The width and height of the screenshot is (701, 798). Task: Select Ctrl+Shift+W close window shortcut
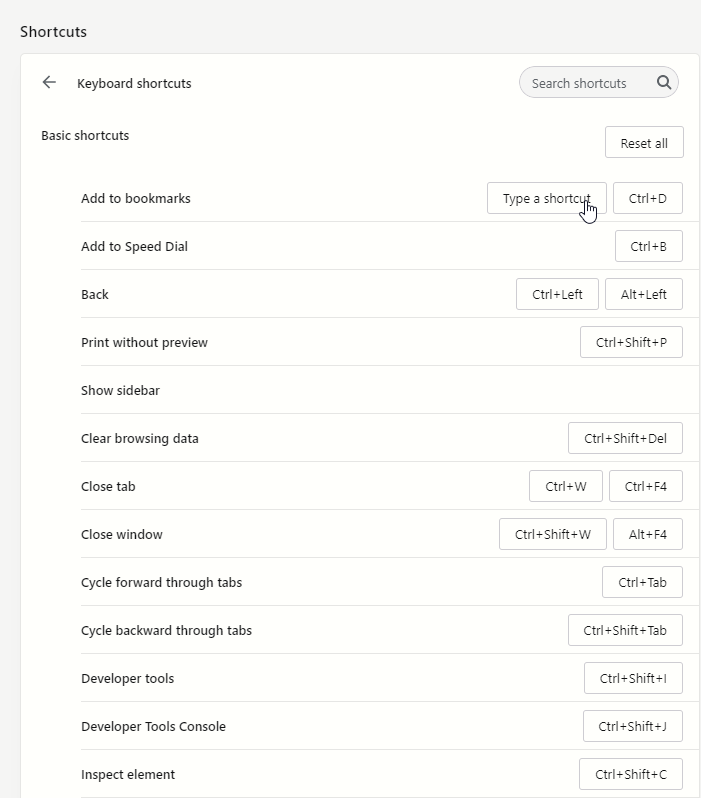(x=553, y=534)
